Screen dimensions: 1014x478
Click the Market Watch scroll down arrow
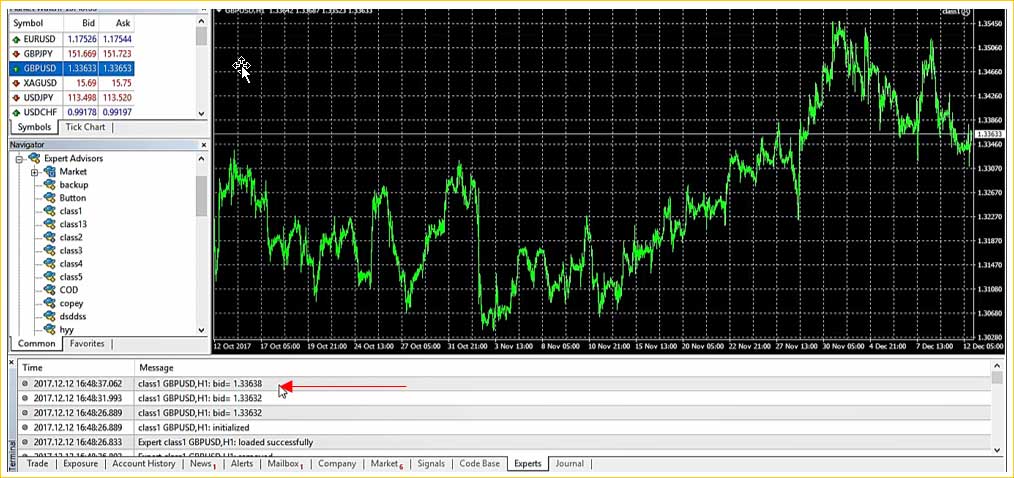[x=202, y=113]
